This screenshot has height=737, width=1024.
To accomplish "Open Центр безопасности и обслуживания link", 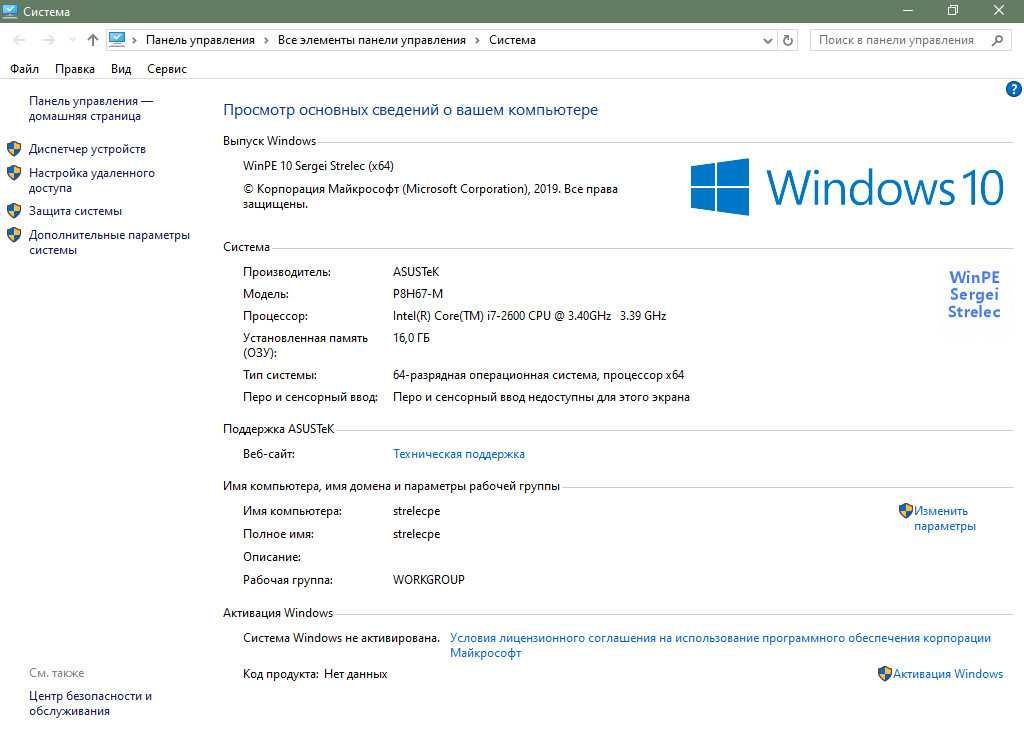I will tap(90, 703).
